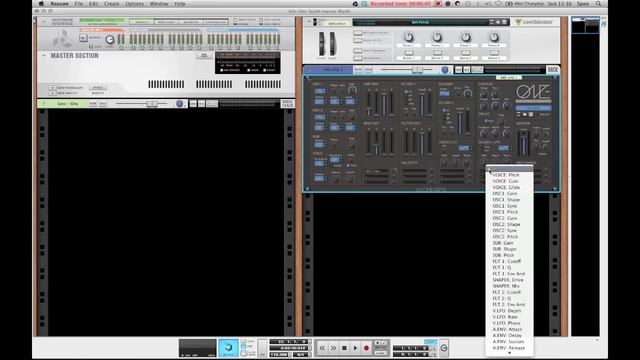Turn the Combinator Rotary 4 knob

[x=494, y=38]
